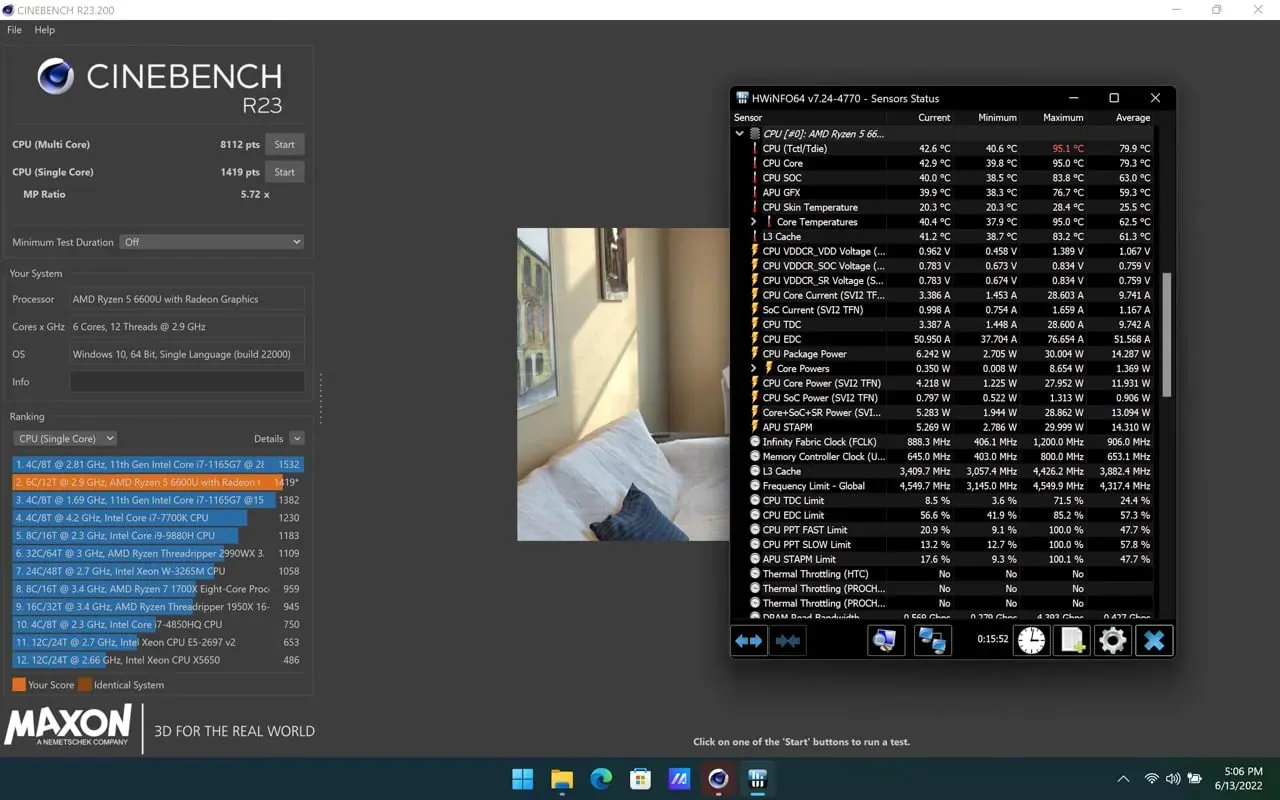
Task: Select the CPU Package Power sensor row
Action: 943,354
